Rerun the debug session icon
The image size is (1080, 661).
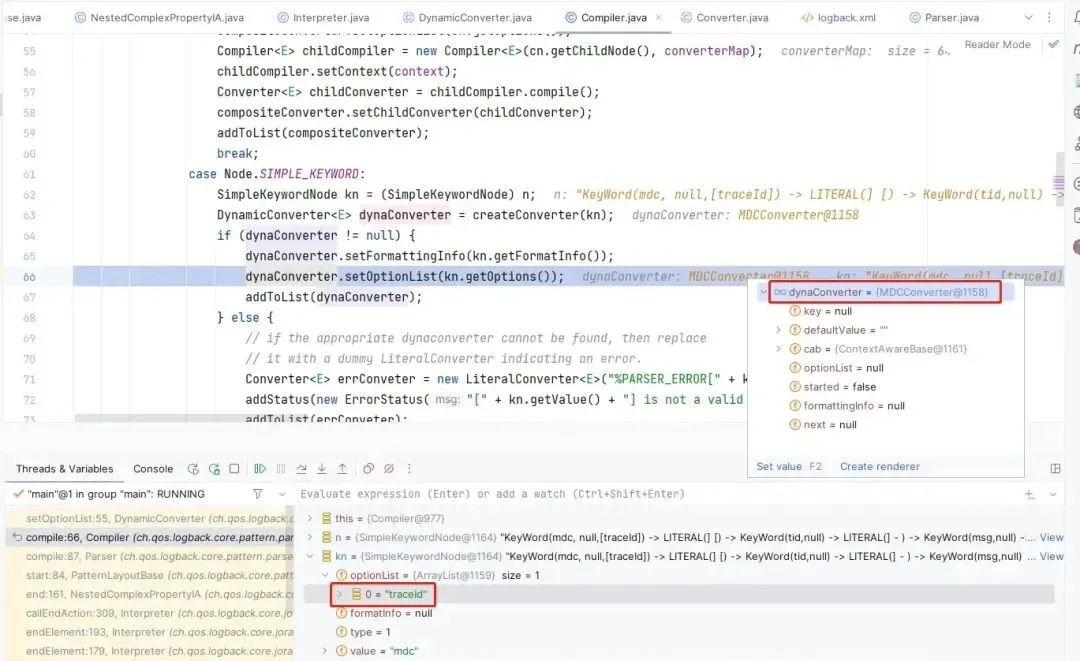coord(193,469)
